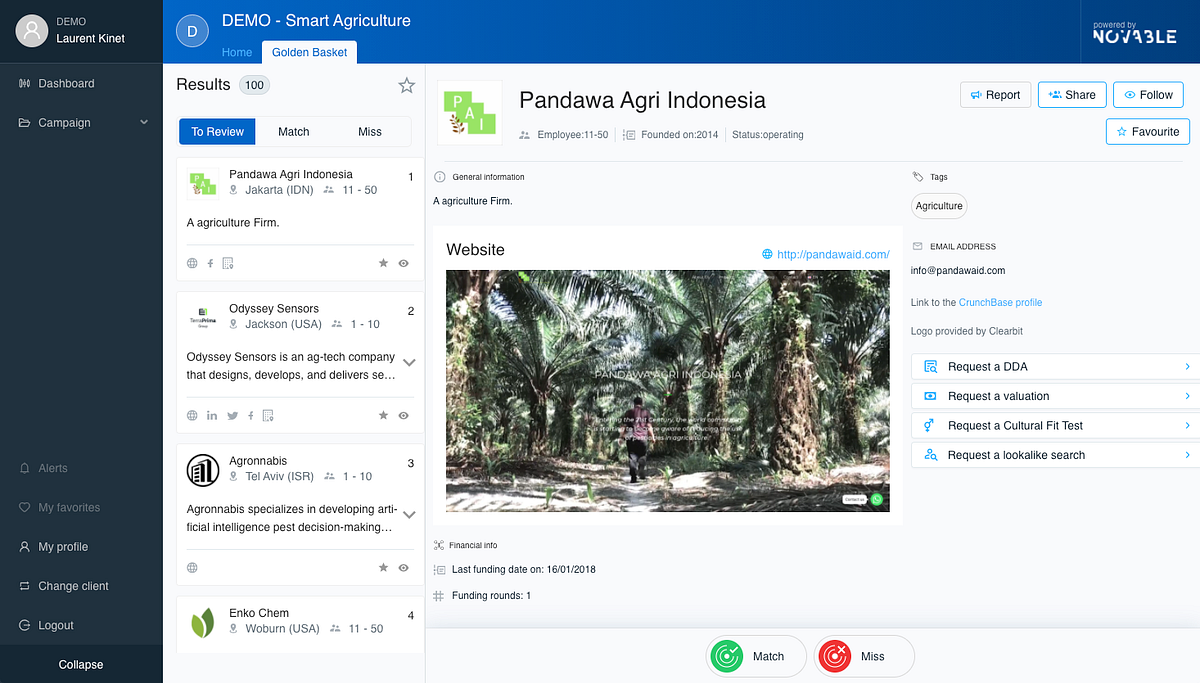
Task: Toggle eye icon on Agronnabis card
Action: coord(404,567)
